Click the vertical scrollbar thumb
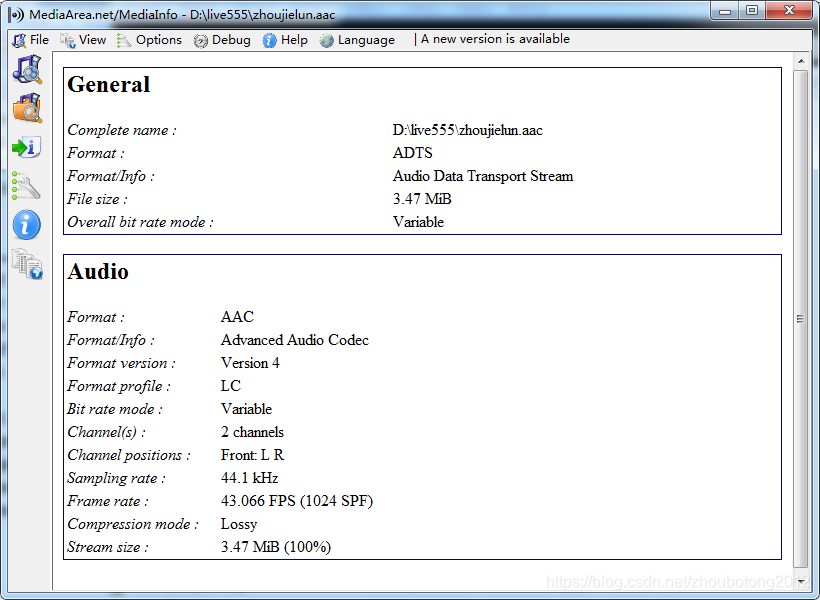Image resolution: width=820 pixels, height=600 pixels. click(x=801, y=319)
